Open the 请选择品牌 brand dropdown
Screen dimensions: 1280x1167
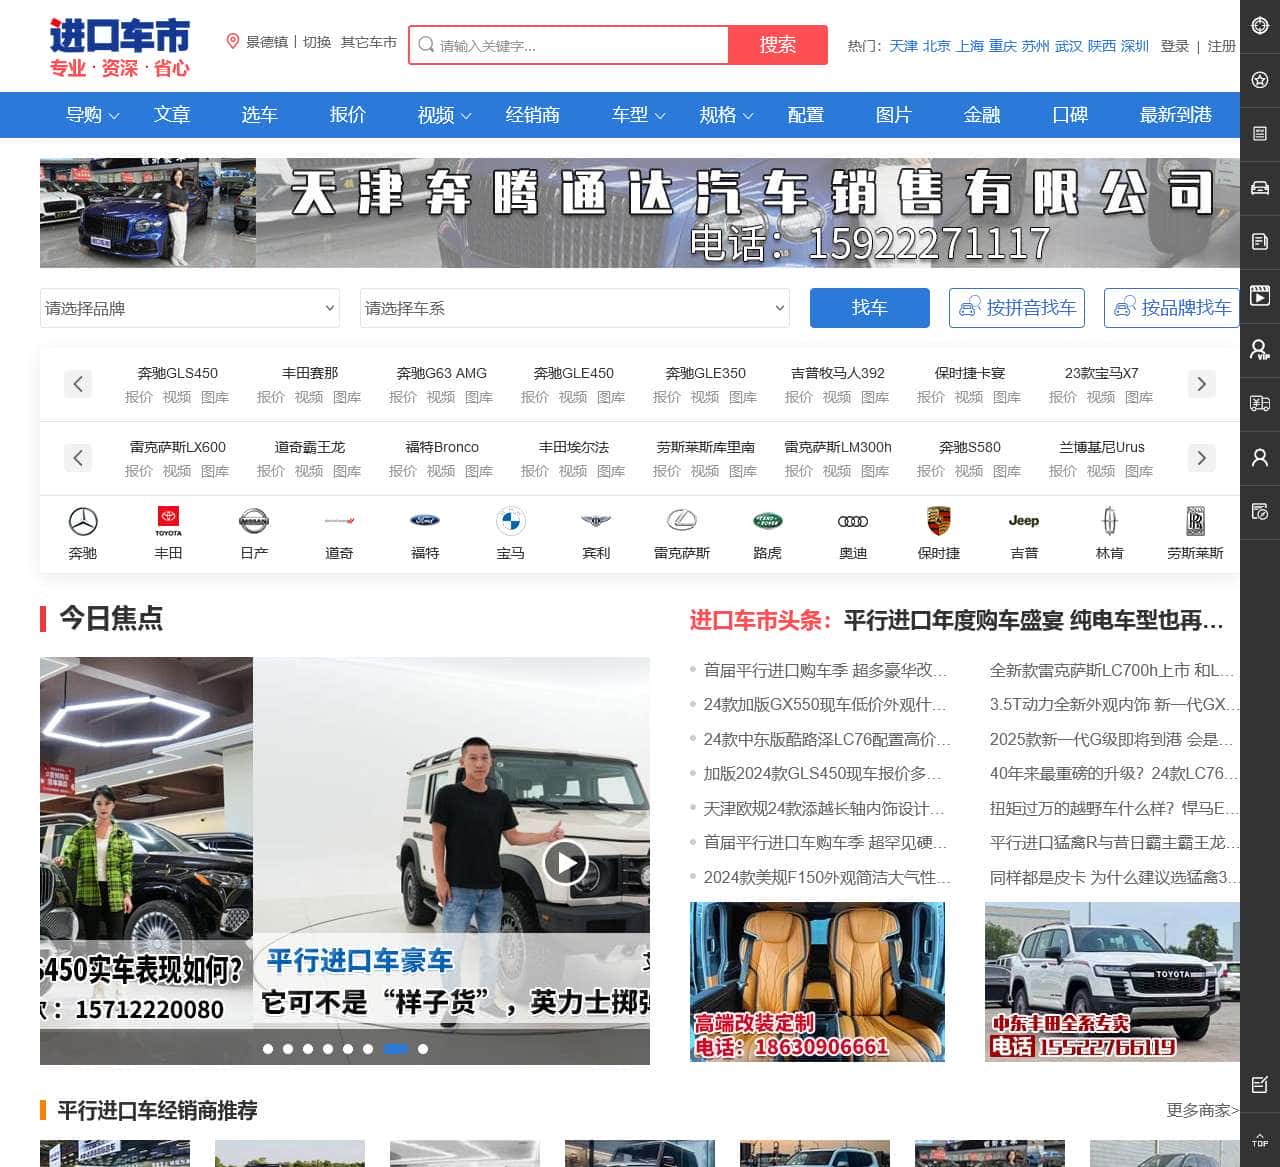tap(190, 308)
